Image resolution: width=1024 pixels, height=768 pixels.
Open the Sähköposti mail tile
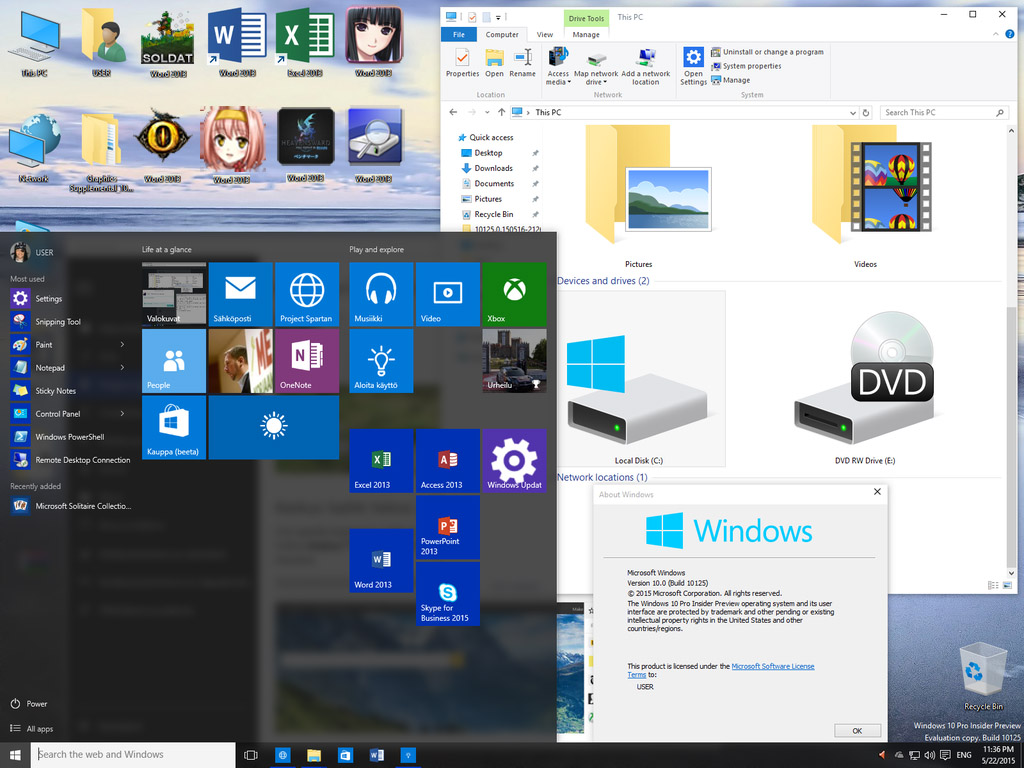[x=240, y=294]
